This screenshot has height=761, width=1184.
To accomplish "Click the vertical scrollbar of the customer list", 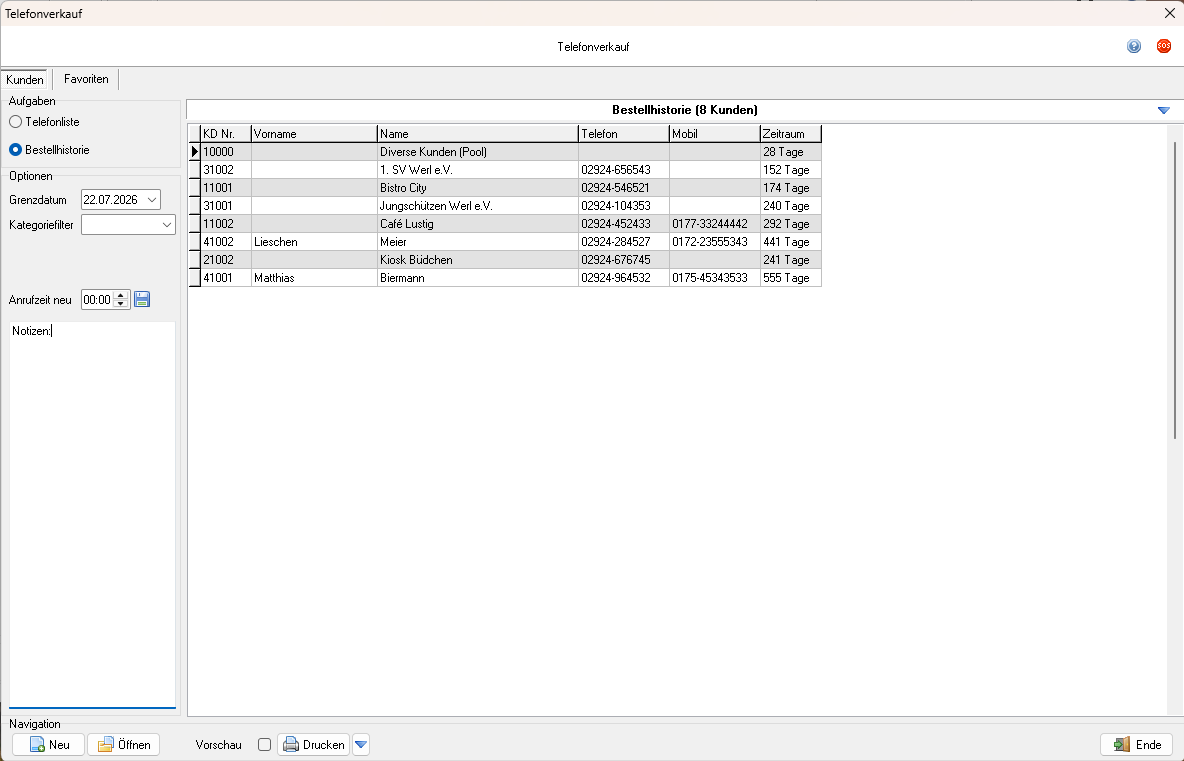I will [x=1175, y=290].
